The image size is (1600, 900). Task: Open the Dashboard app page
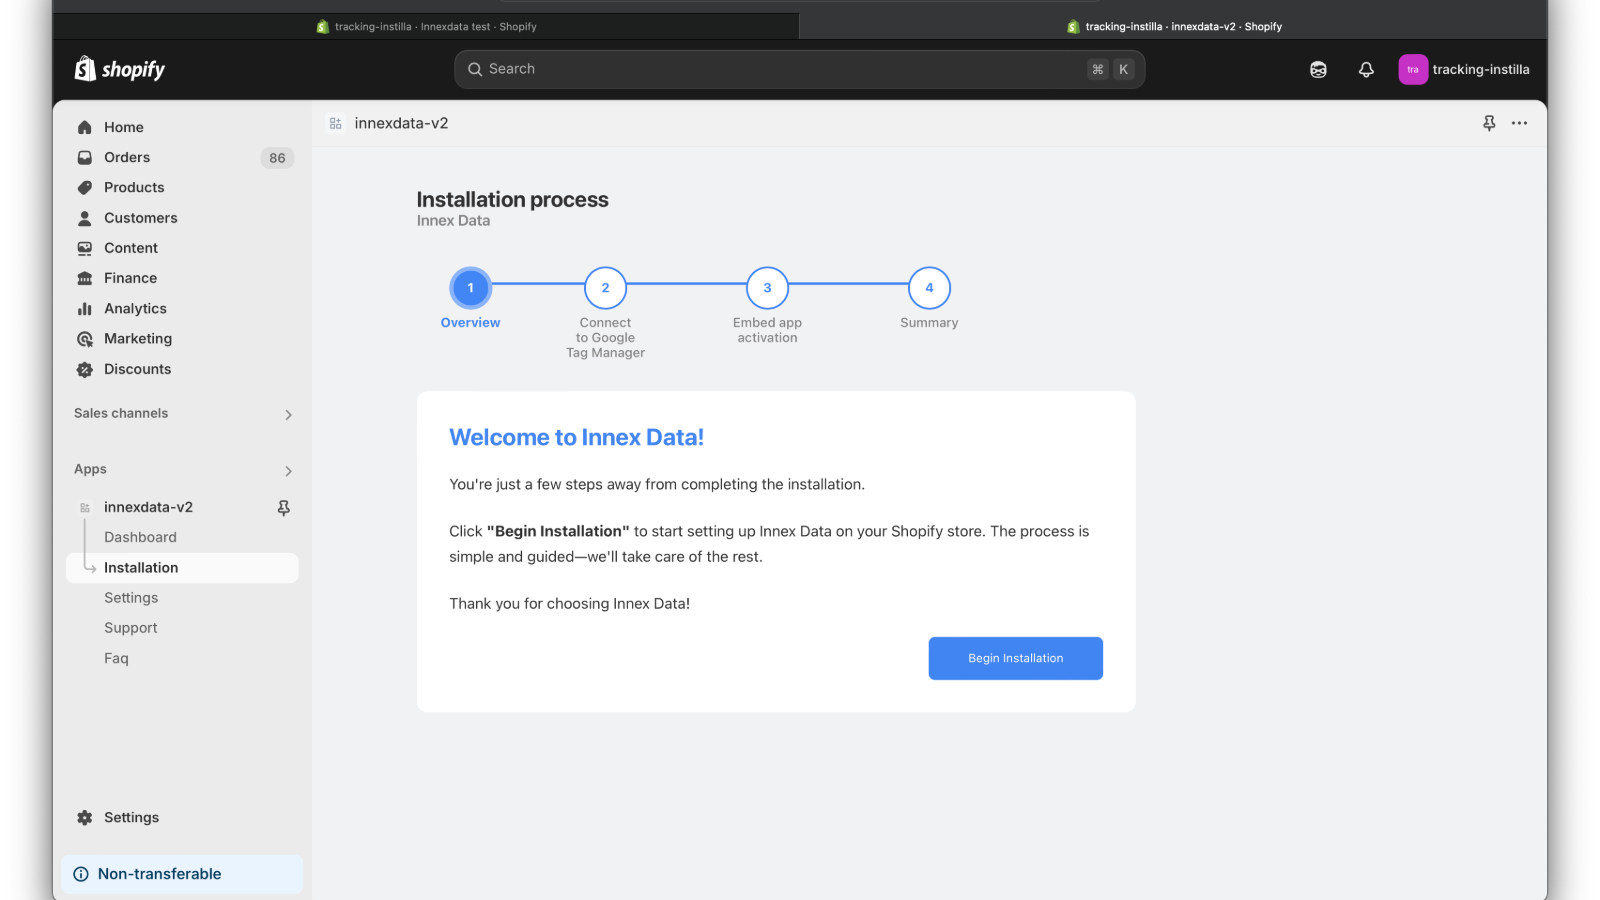(140, 538)
